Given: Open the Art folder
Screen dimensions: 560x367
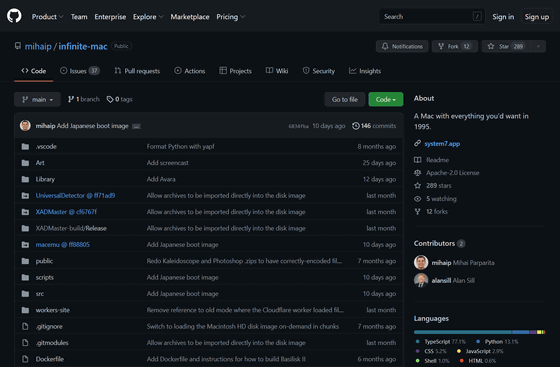Looking at the screenshot, I should click(40, 163).
